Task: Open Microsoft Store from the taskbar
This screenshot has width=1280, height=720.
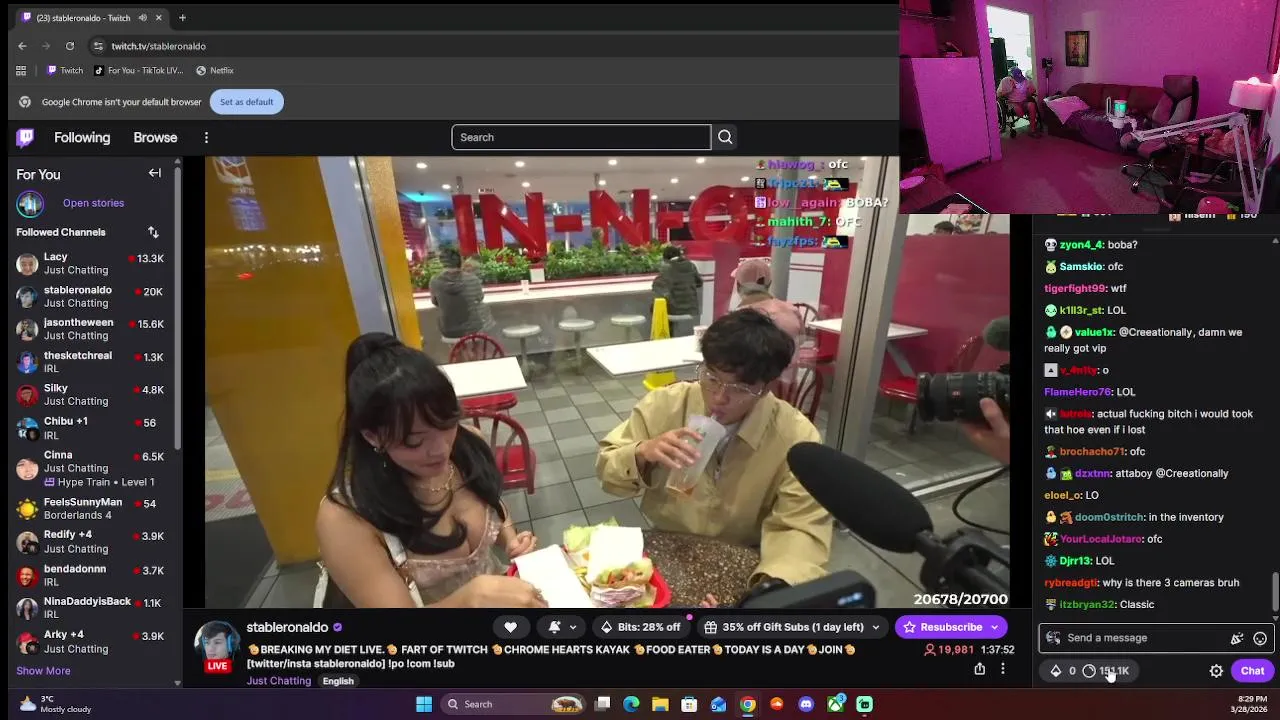Action: [689, 704]
